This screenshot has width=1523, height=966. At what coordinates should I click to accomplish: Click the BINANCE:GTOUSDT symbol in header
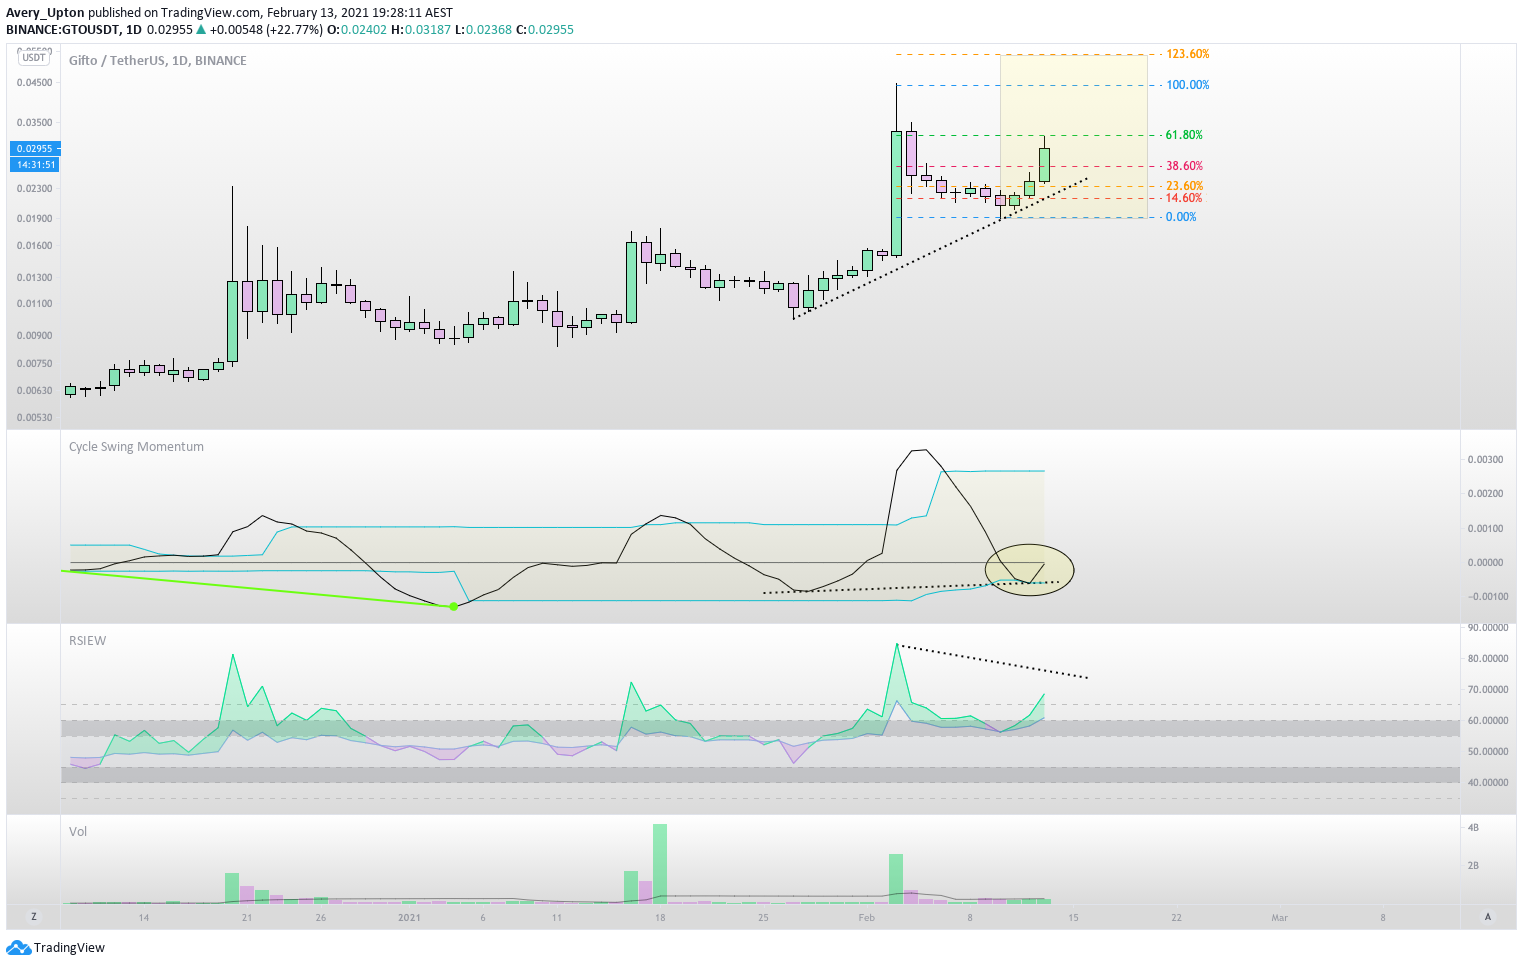coord(62,30)
